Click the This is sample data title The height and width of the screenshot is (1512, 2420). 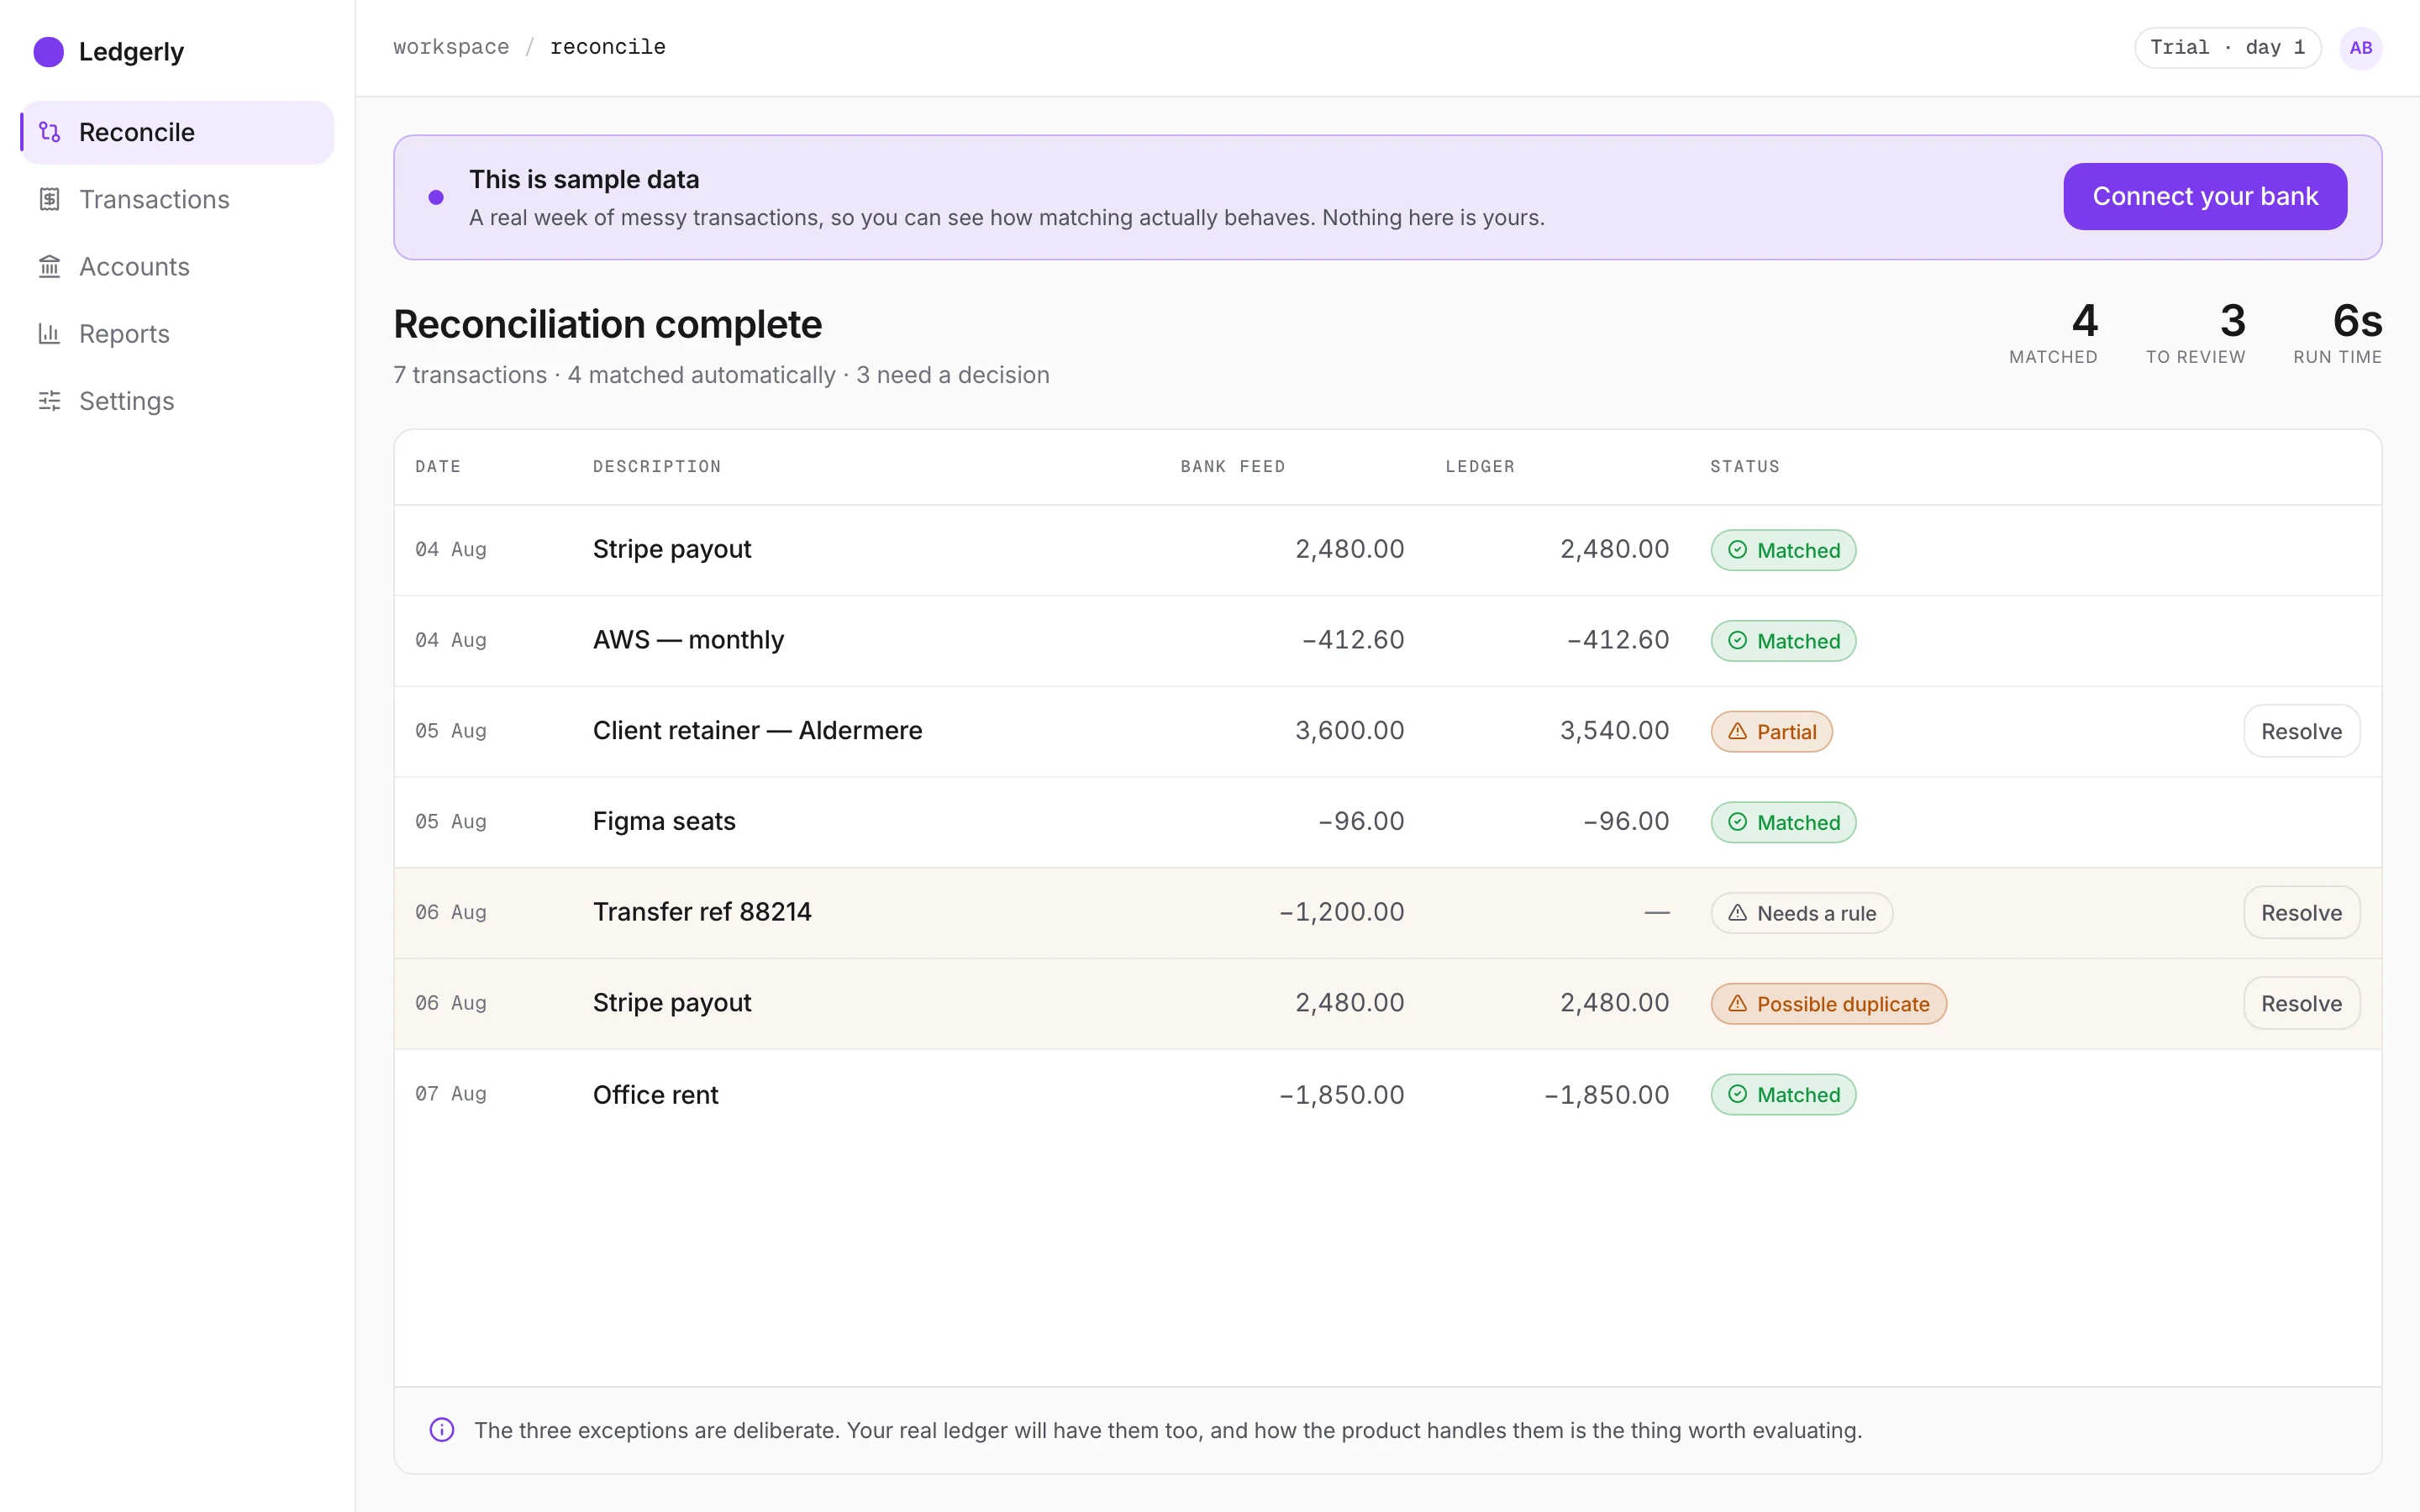coord(584,179)
